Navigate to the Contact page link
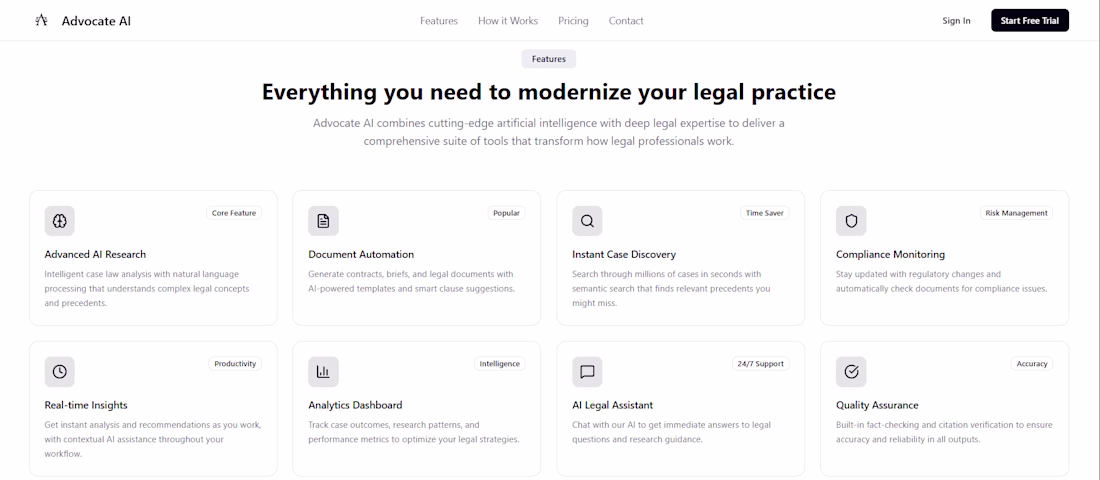The image size is (1100, 480). (626, 21)
